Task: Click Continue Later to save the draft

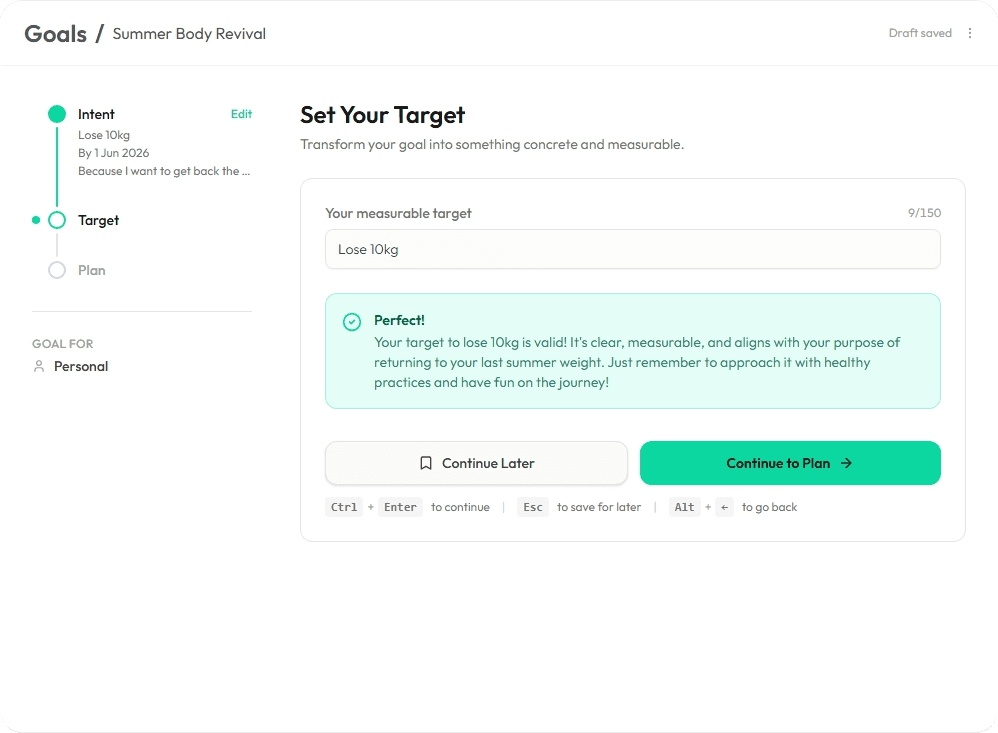Action: (x=476, y=463)
